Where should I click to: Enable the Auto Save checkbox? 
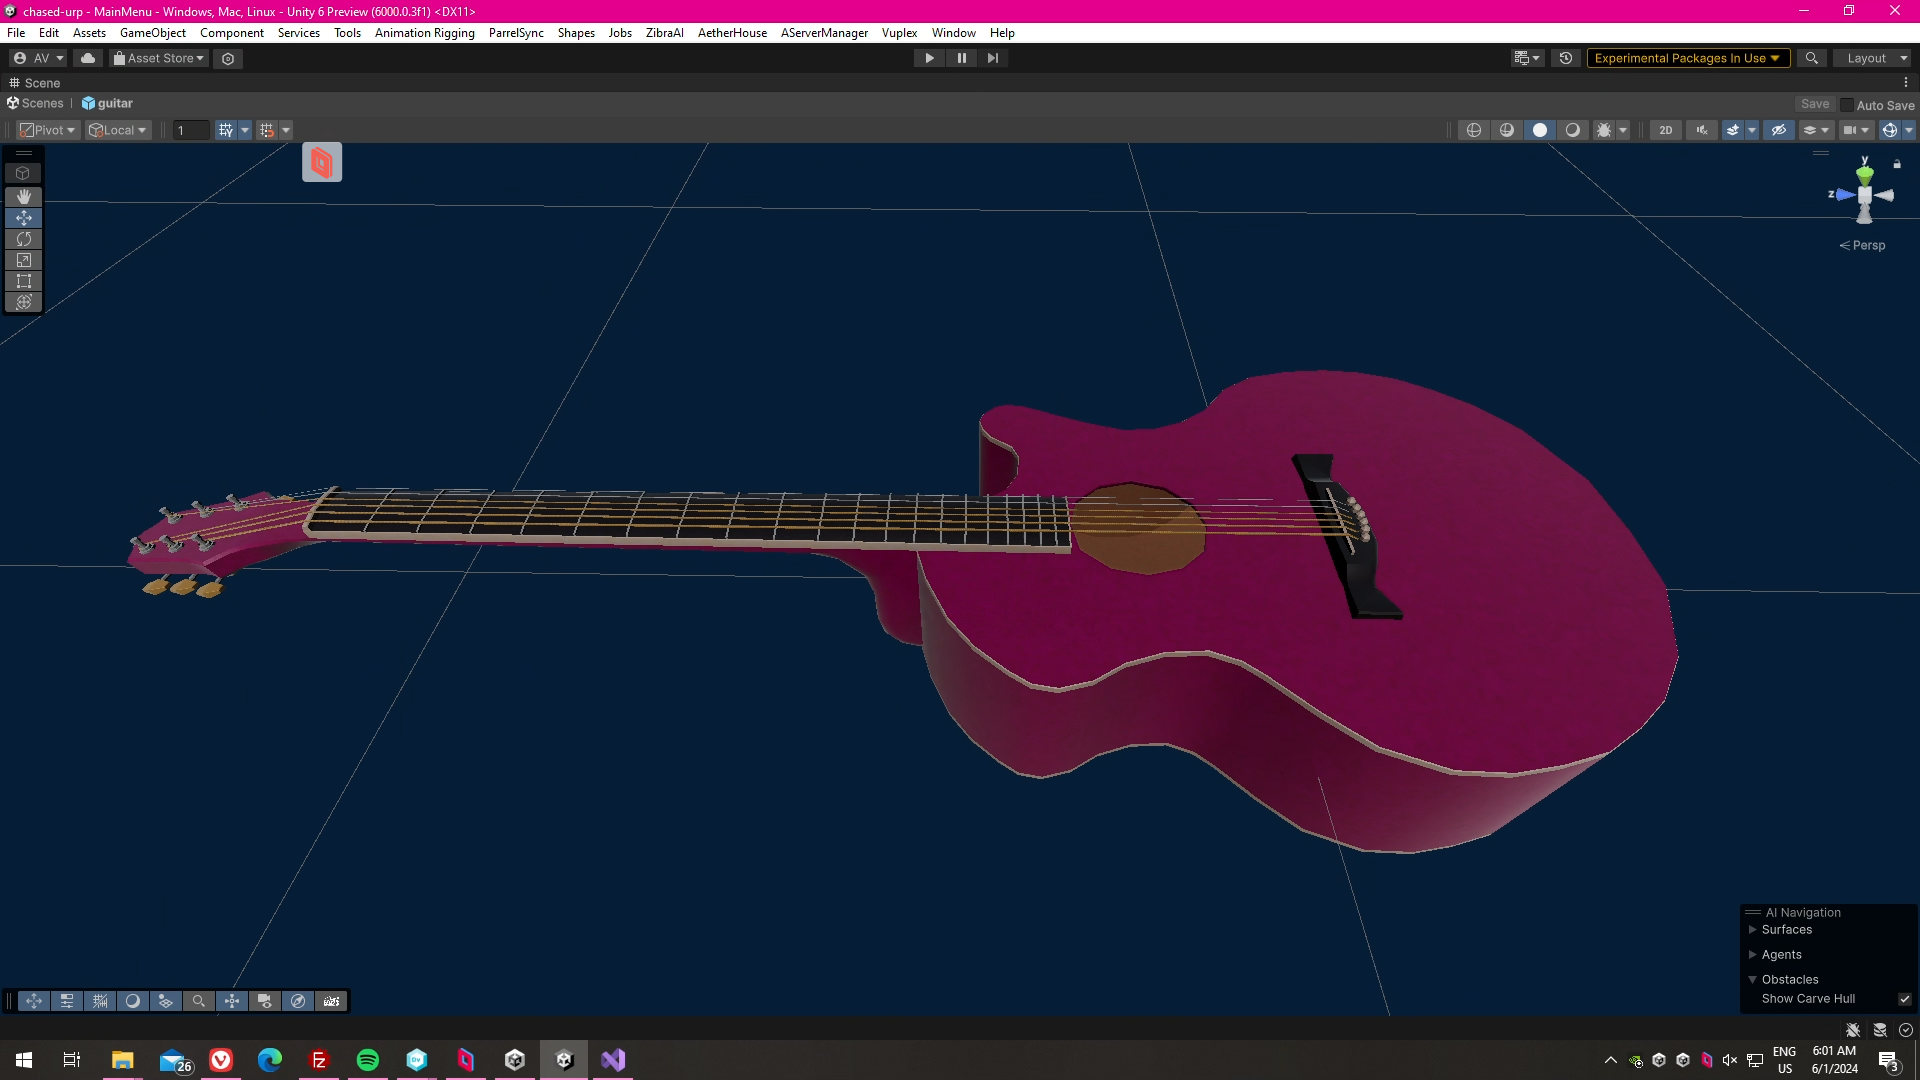1847,105
